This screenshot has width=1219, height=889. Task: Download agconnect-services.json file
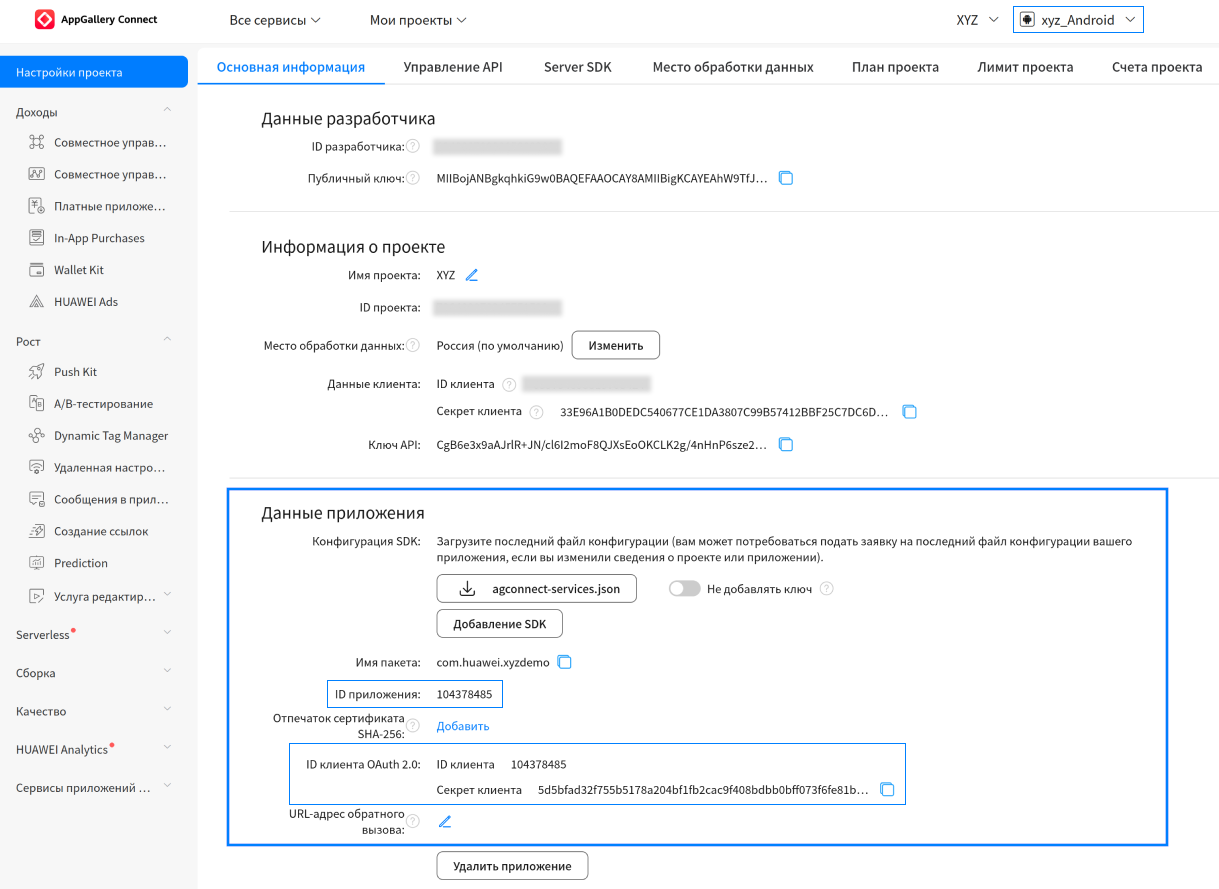537,589
